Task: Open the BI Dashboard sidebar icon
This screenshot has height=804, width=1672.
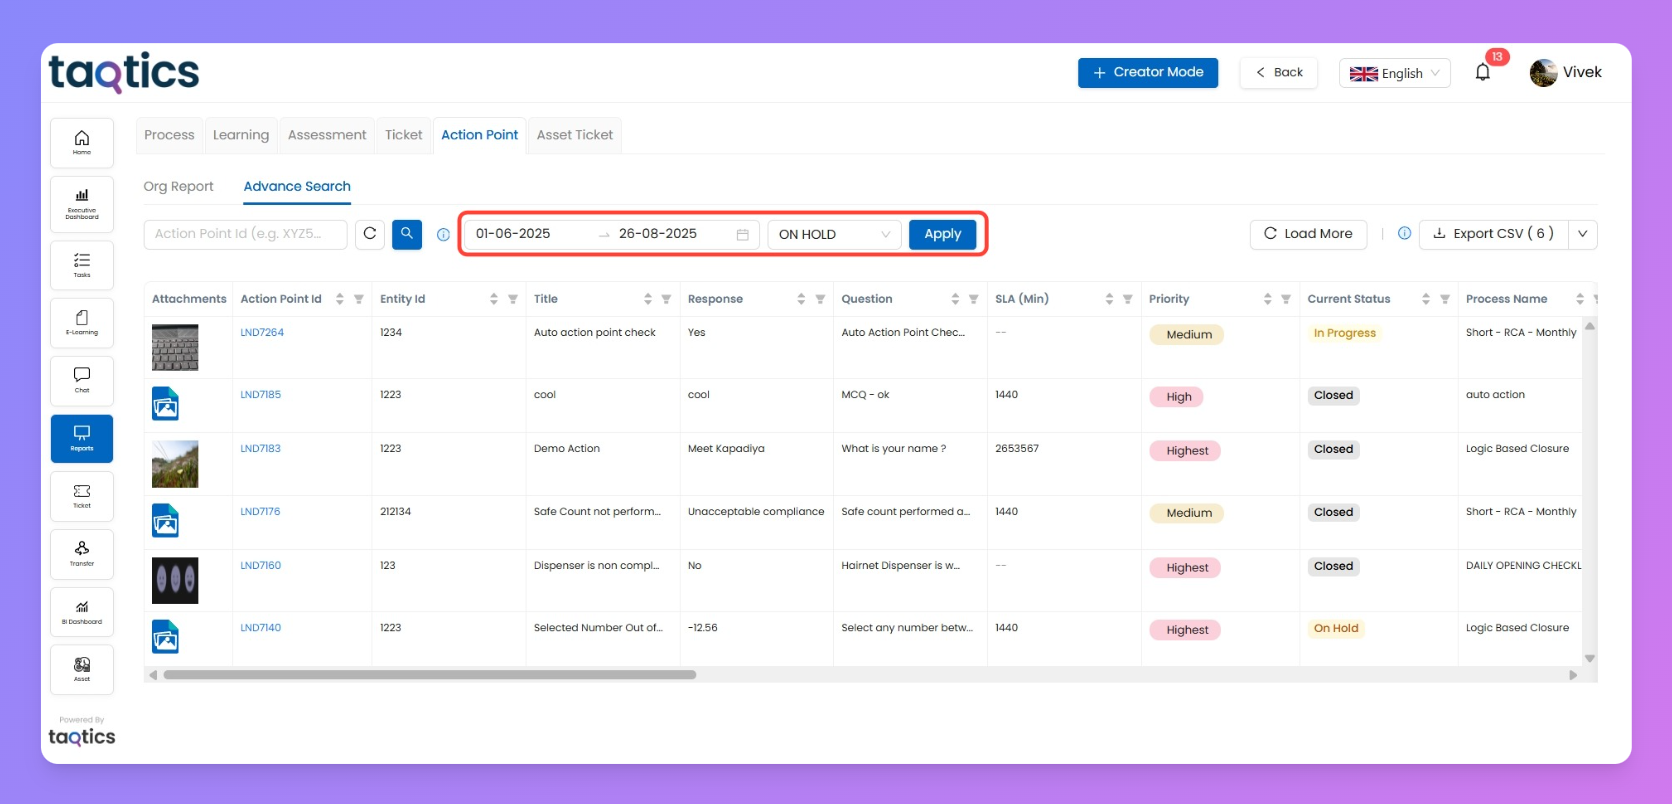Action: [x=82, y=612]
